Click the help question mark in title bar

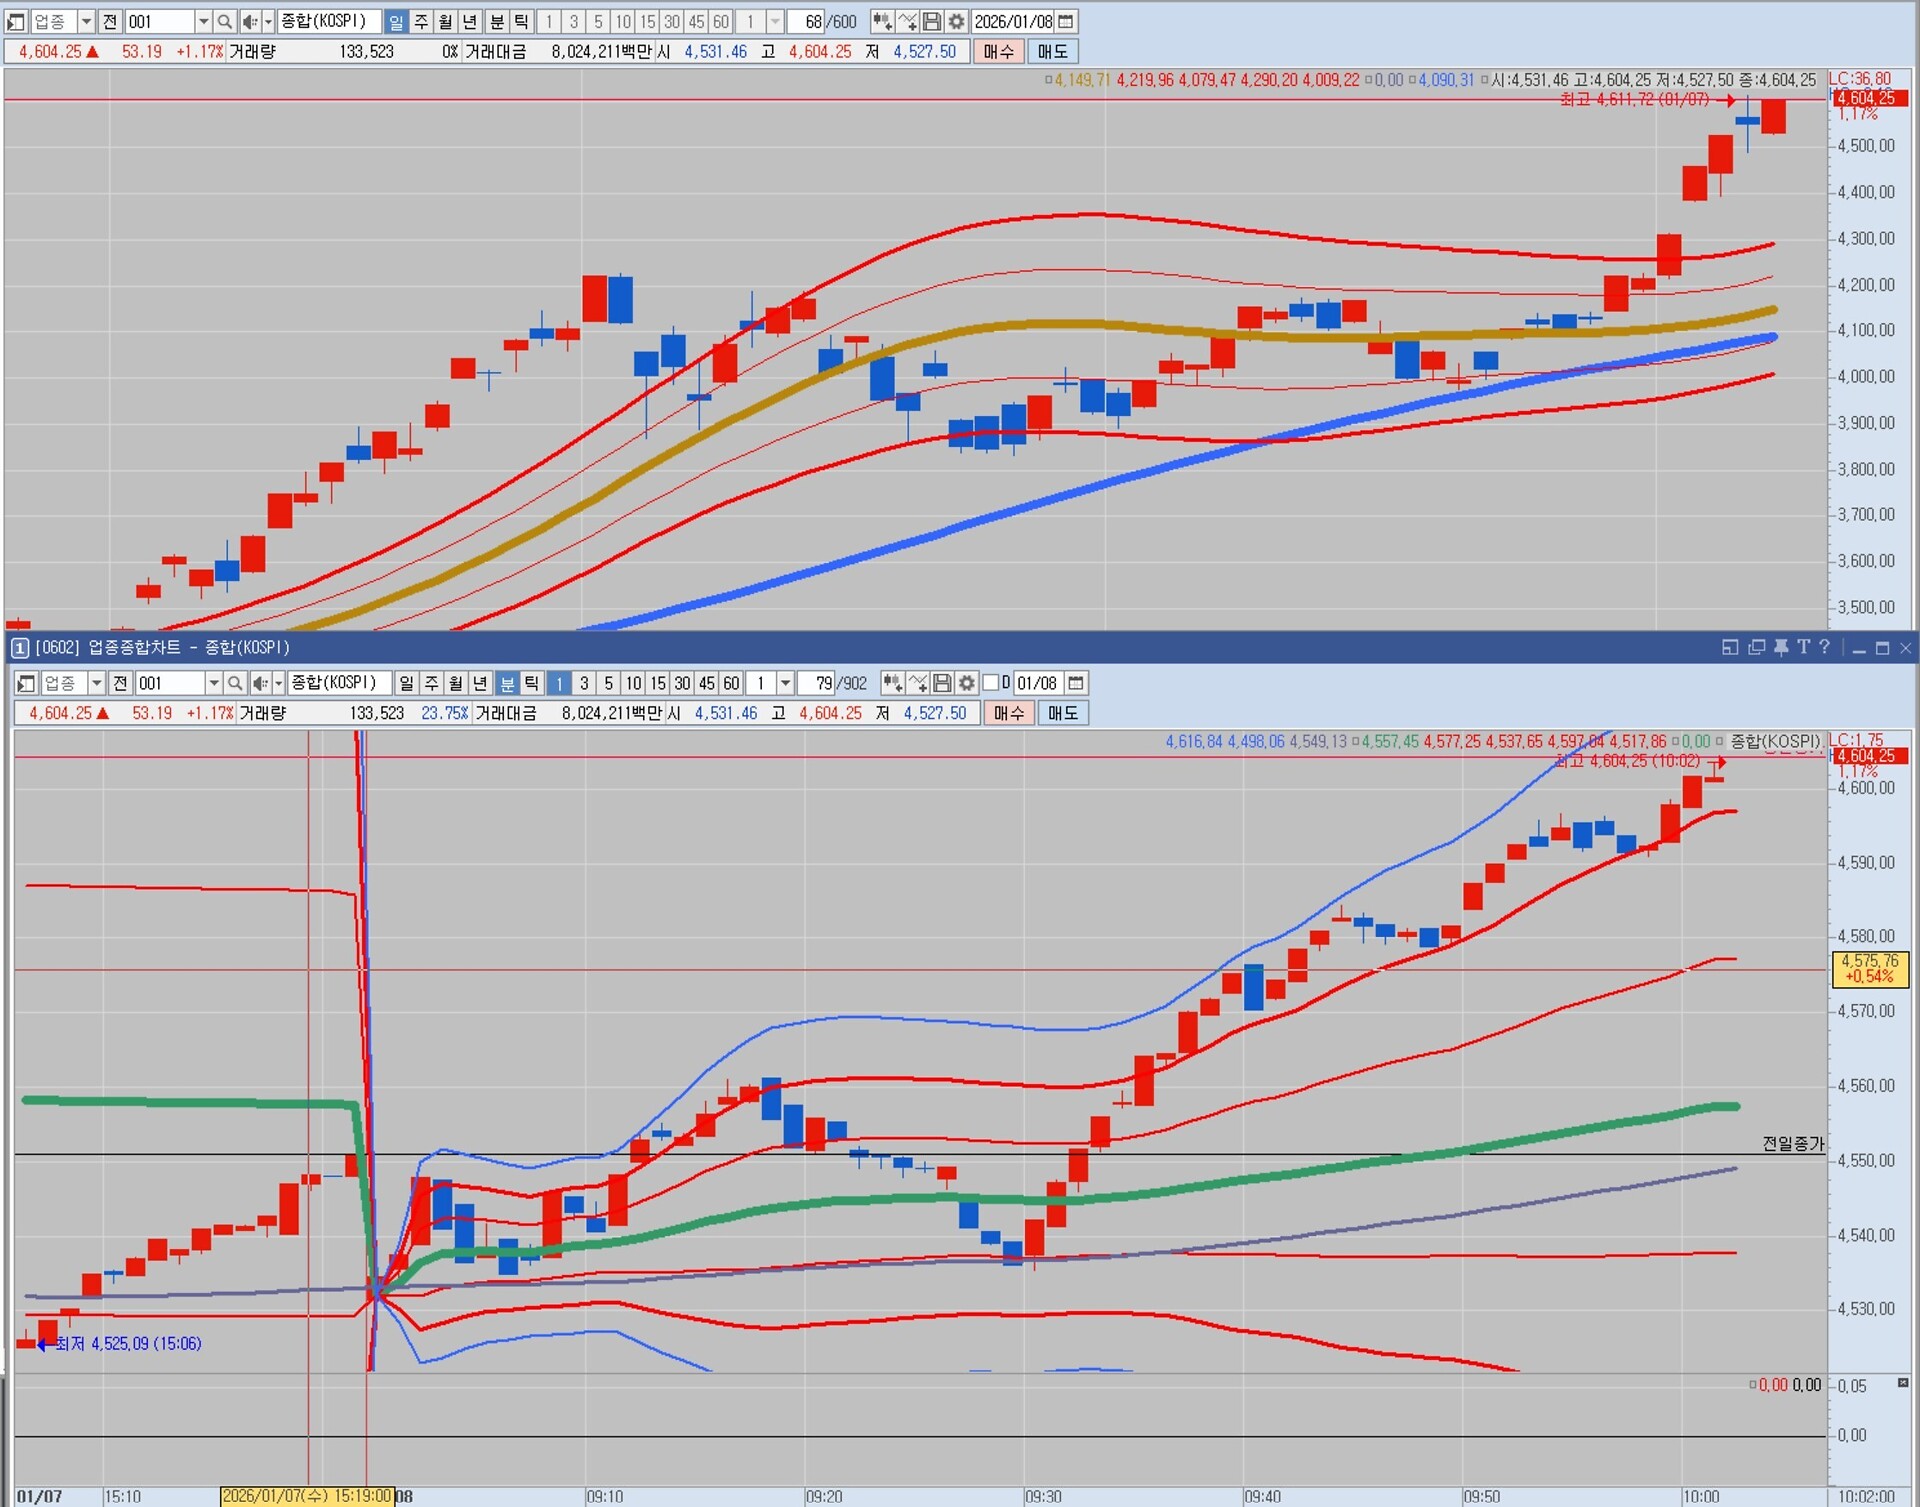click(x=1825, y=648)
